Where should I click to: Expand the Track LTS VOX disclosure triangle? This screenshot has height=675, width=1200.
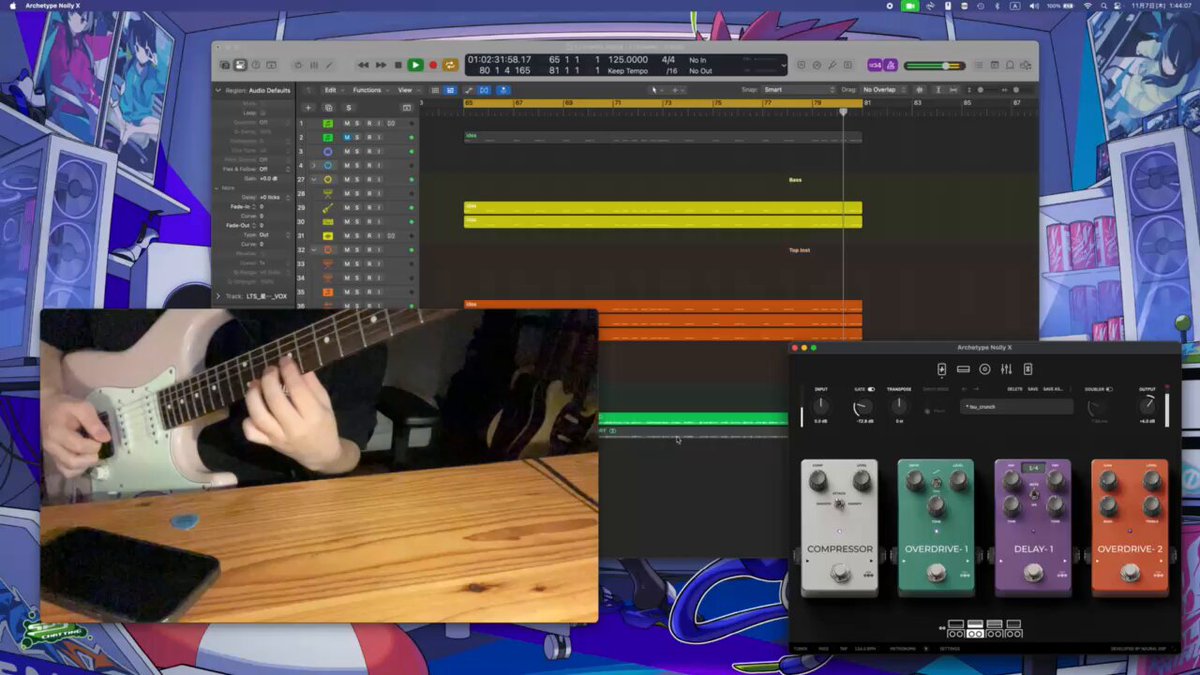(219, 296)
